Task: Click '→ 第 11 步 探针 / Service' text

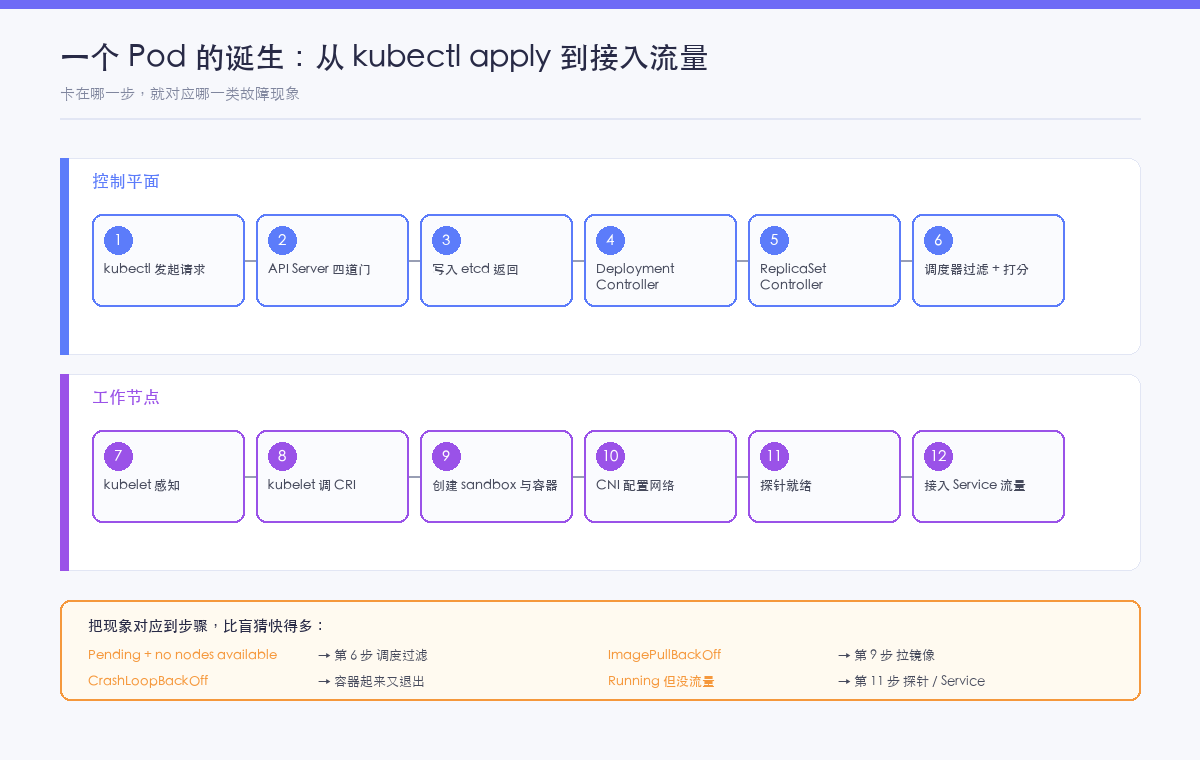Action: coord(912,681)
